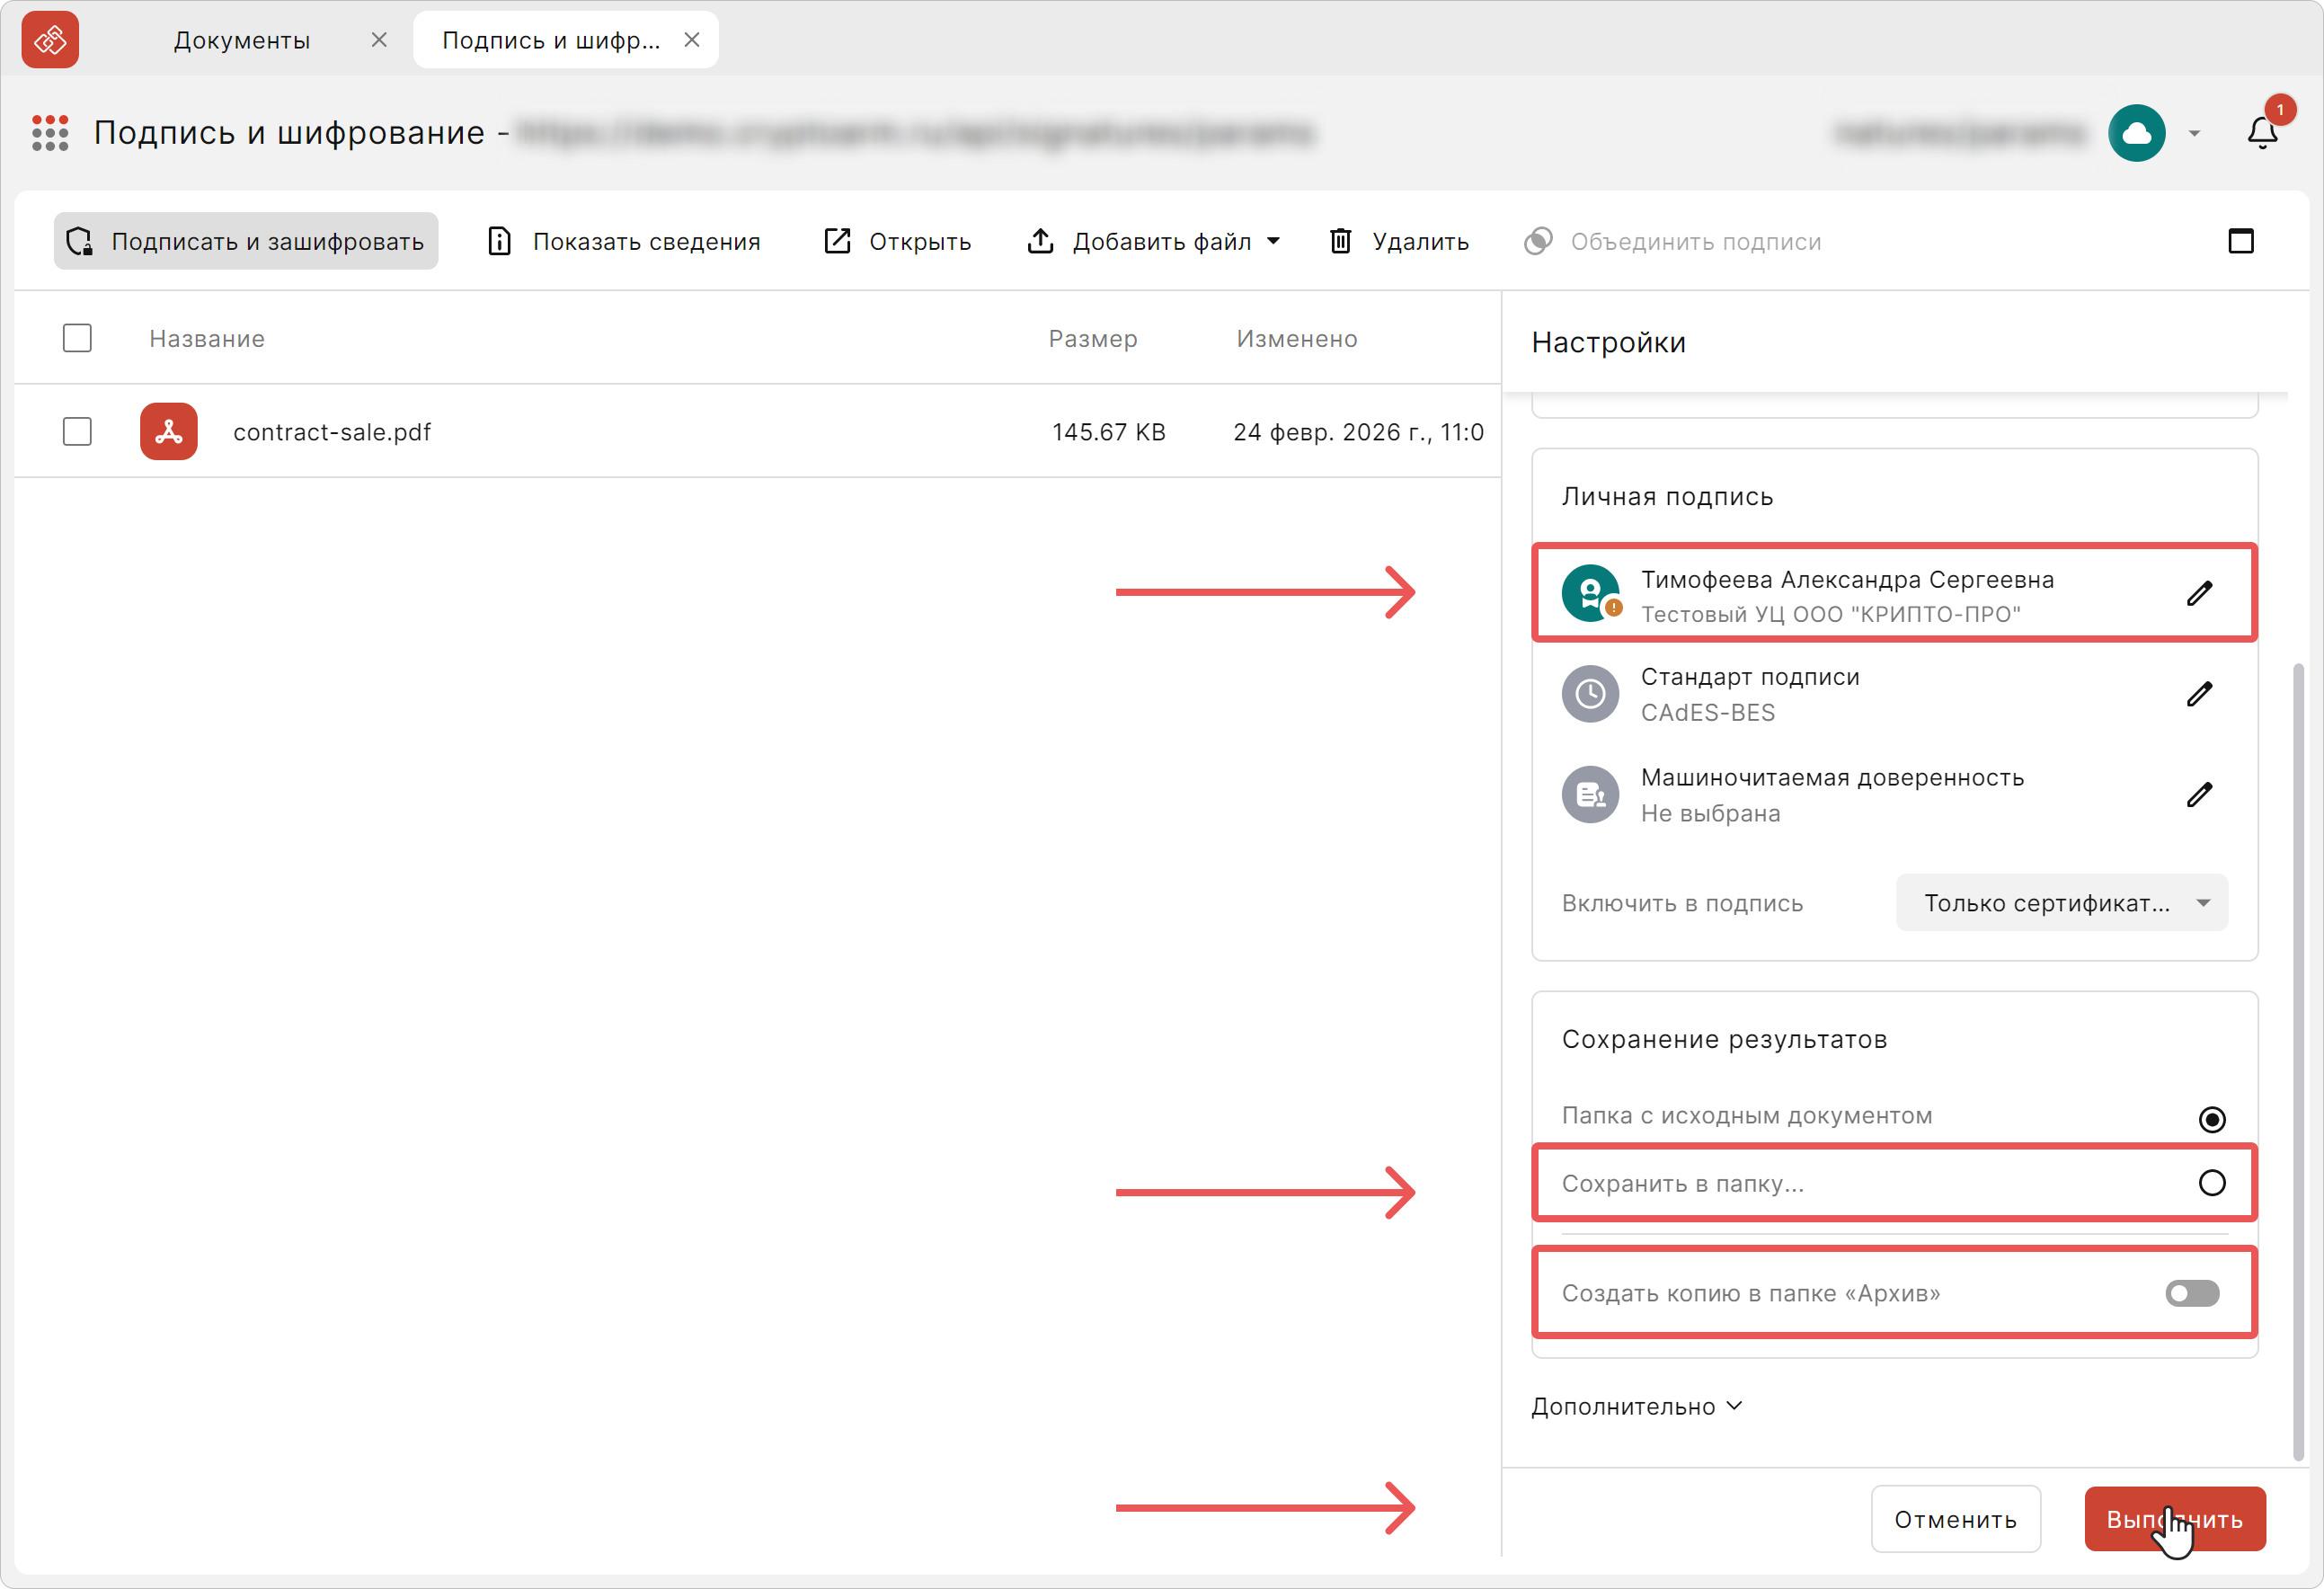2324x1589 pixels.
Task: Click the notification bell icon
Action: pos(2262,133)
